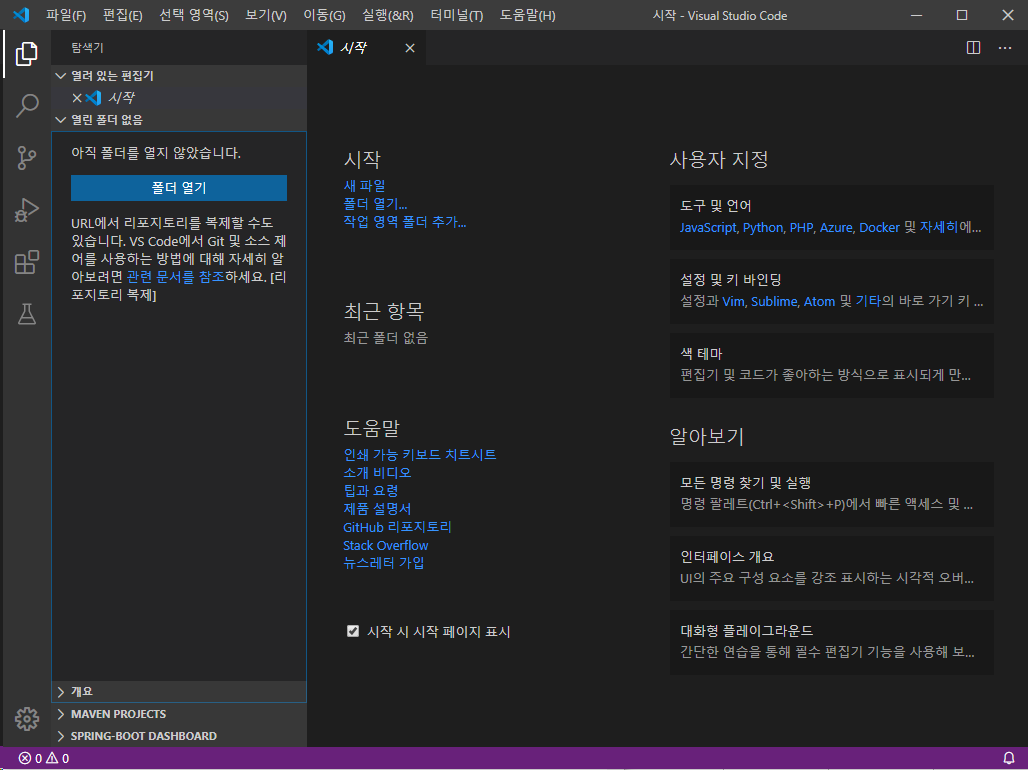Click the split editor icon
Viewport: 1028px width, 770px height.
(974, 48)
